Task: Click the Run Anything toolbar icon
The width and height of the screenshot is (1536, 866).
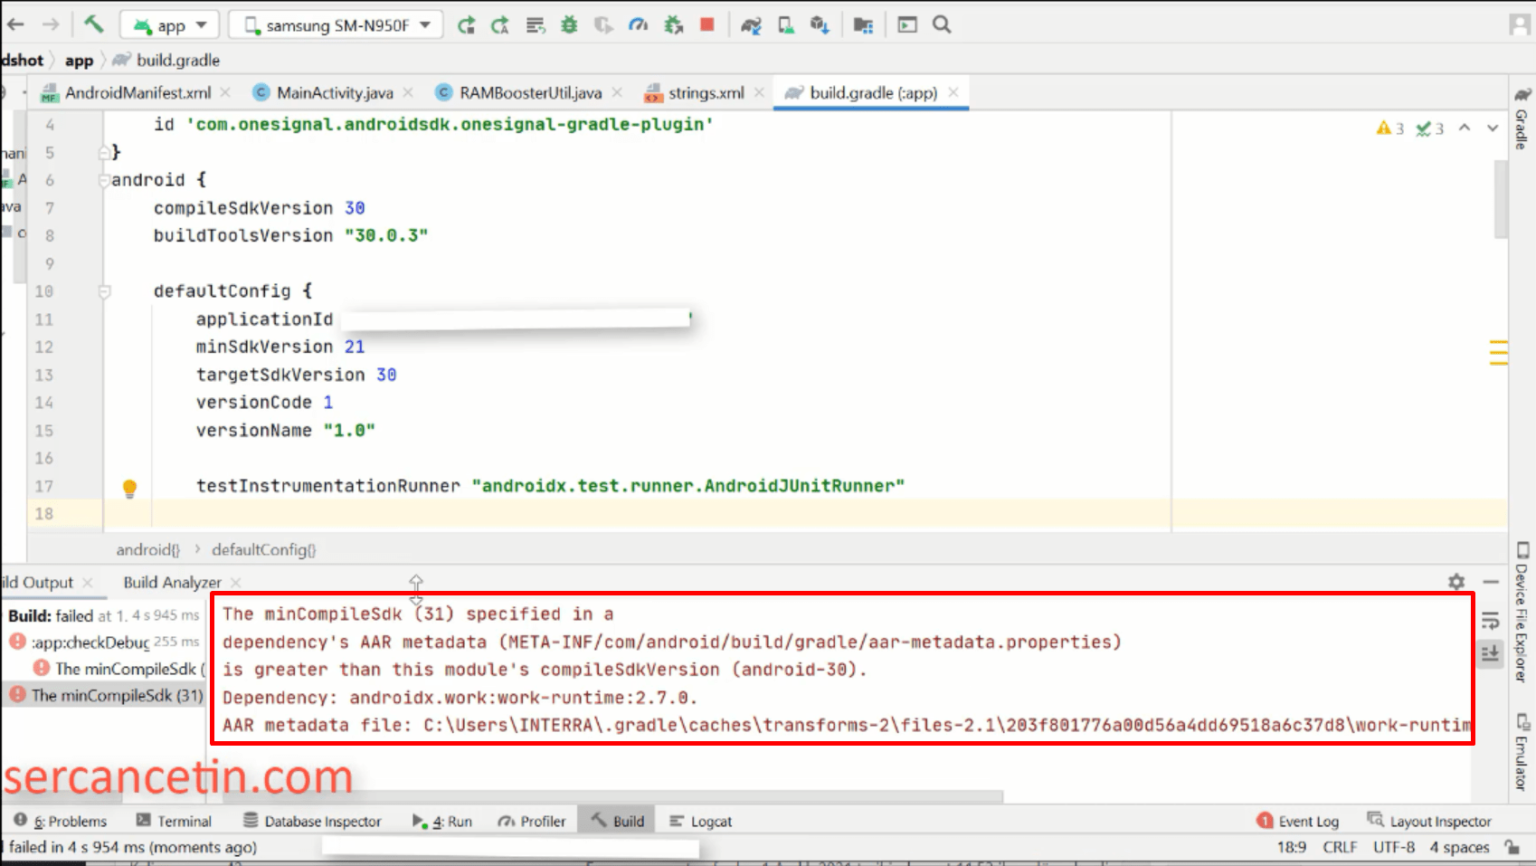Action: (907, 25)
